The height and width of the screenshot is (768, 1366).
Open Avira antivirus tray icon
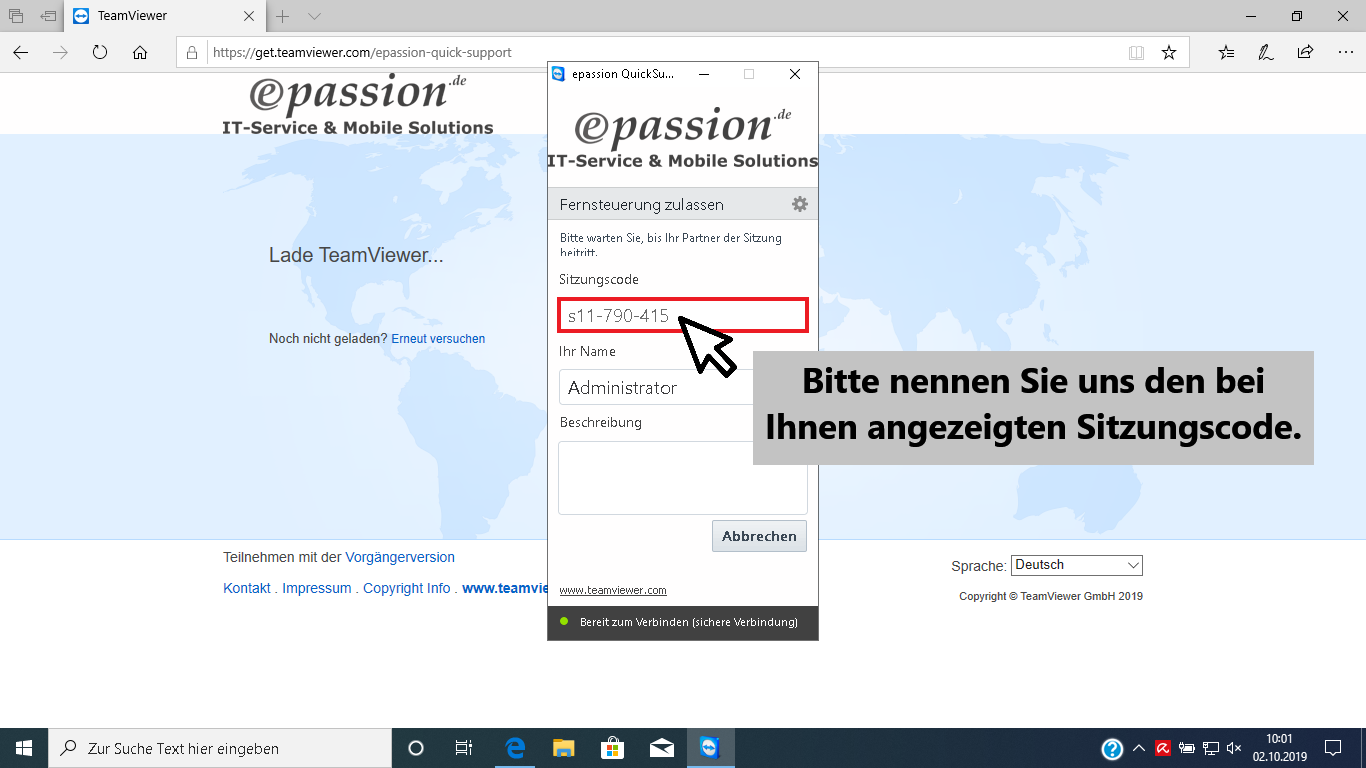point(1163,748)
